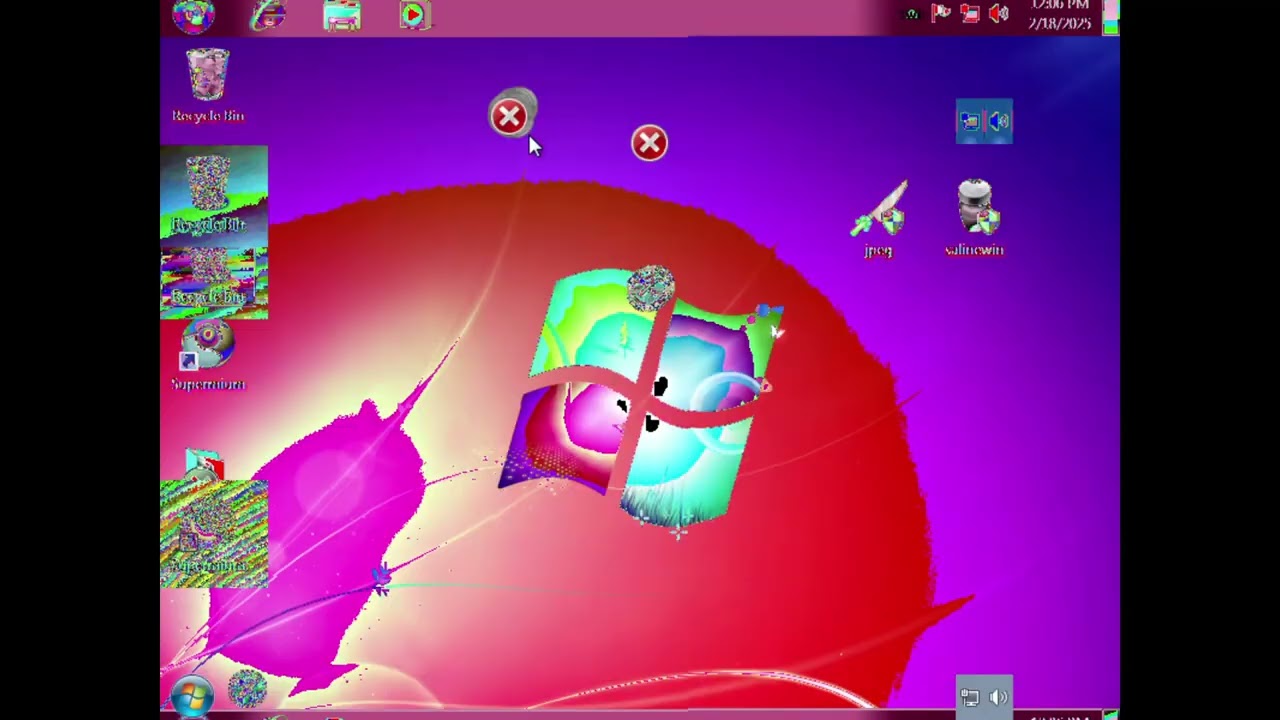Viewport: 1280px width, 720px height.
Task: Select the Supermium shortcut with the clear label
Action: 208,357
